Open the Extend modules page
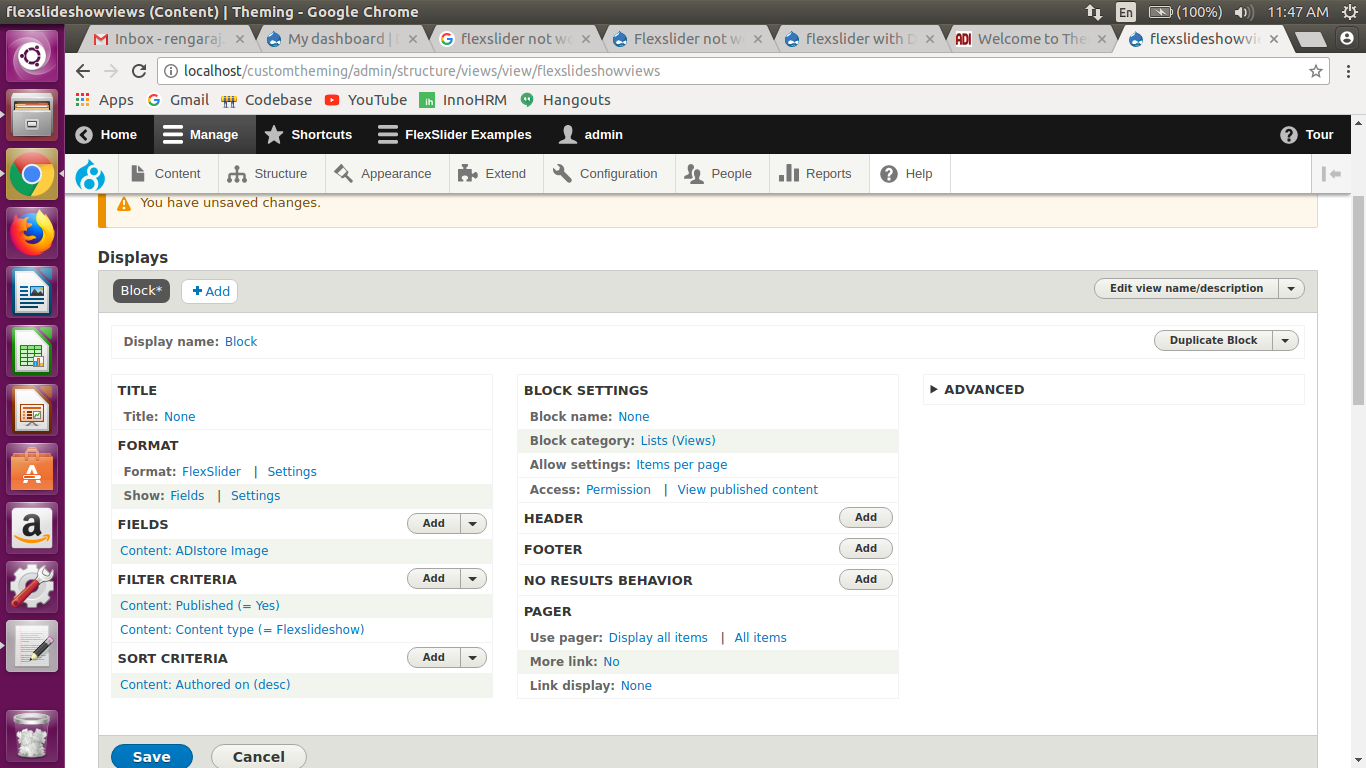Viewport: 1366px width, 768px height. (x=495, y=173)
